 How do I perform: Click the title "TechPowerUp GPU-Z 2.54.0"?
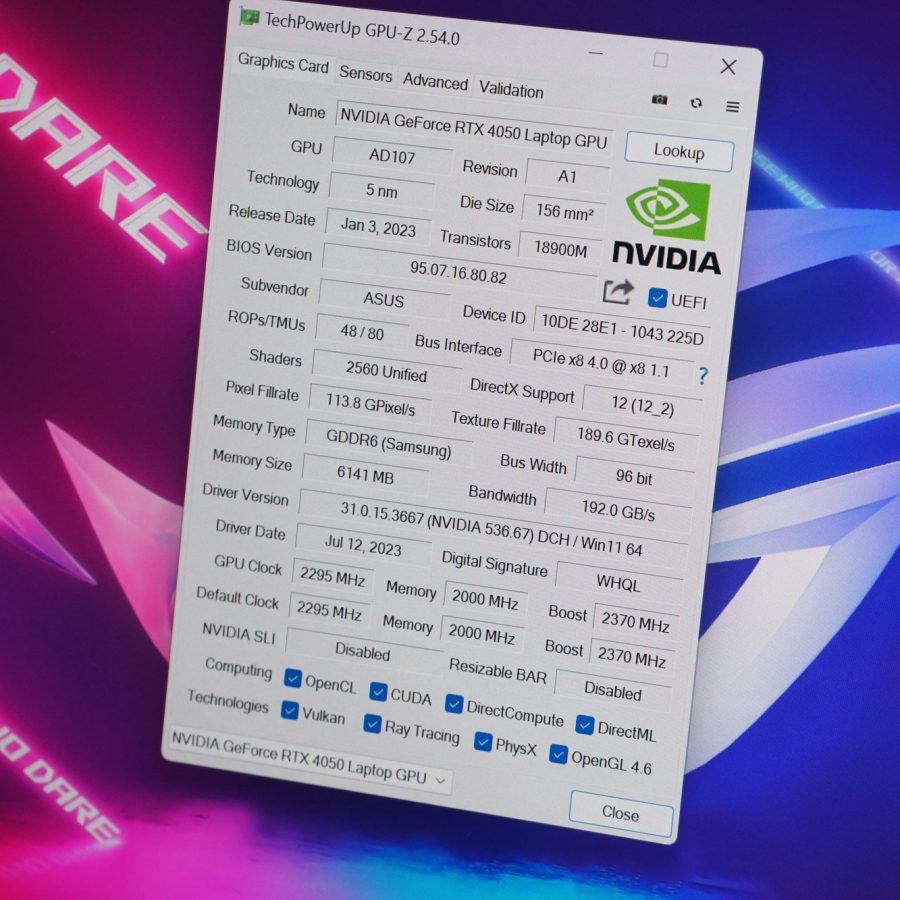click(362, 29)
